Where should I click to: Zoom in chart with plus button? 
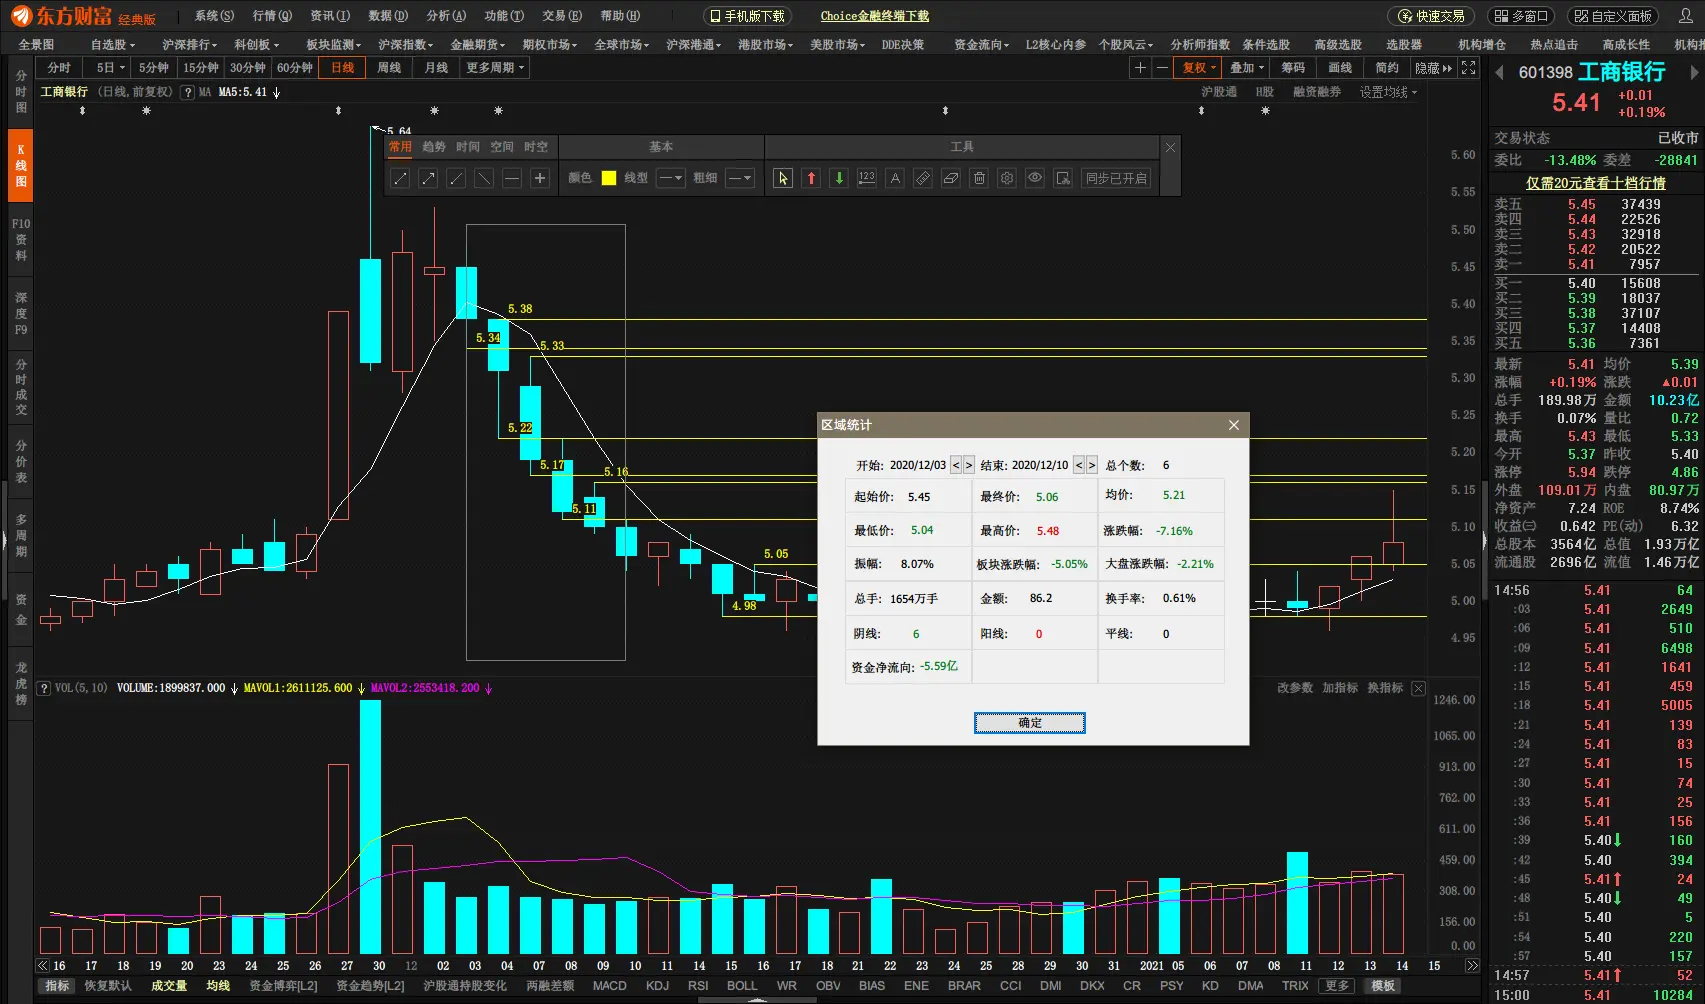[x=1140, y=68]
